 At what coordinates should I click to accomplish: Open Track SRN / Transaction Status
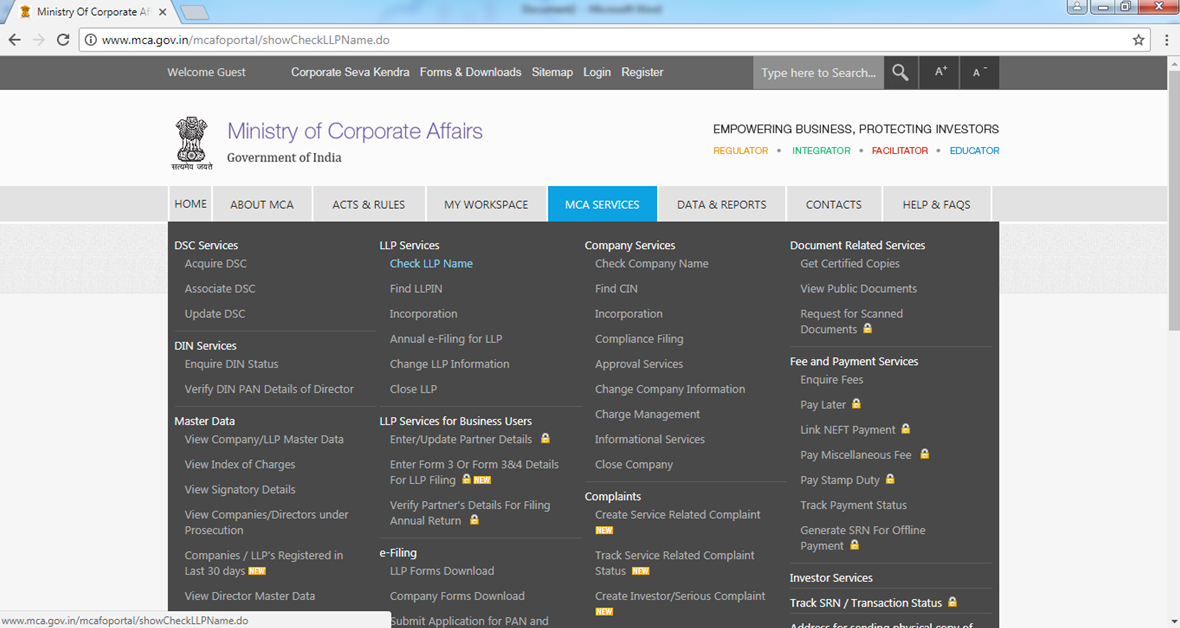(865, 603)
